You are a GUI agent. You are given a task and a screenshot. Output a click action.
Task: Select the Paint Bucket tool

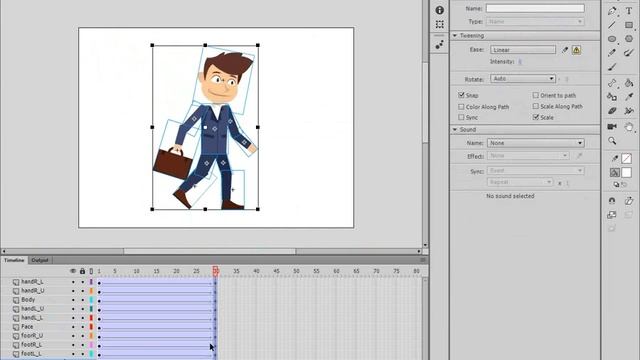(629, 83)
